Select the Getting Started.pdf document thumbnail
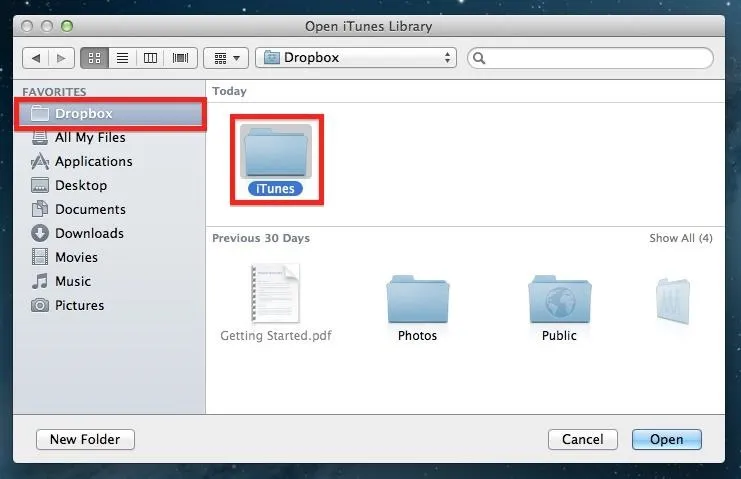The image size is (741, 479). point(276,293)
